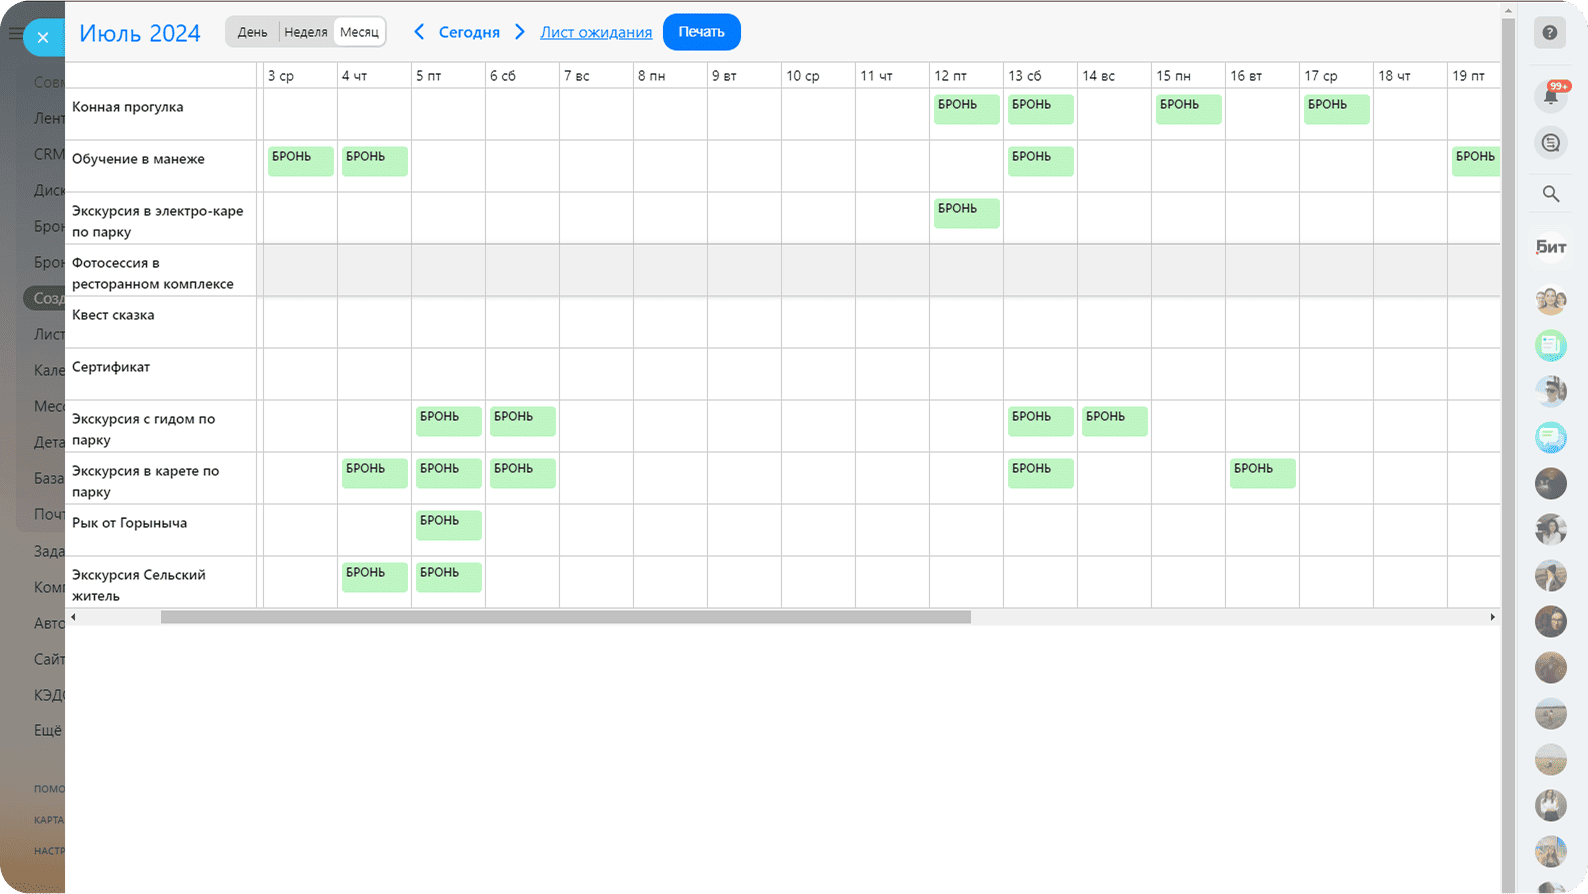
Task: Switch to Неделя view
Action: tap(306, 32)
